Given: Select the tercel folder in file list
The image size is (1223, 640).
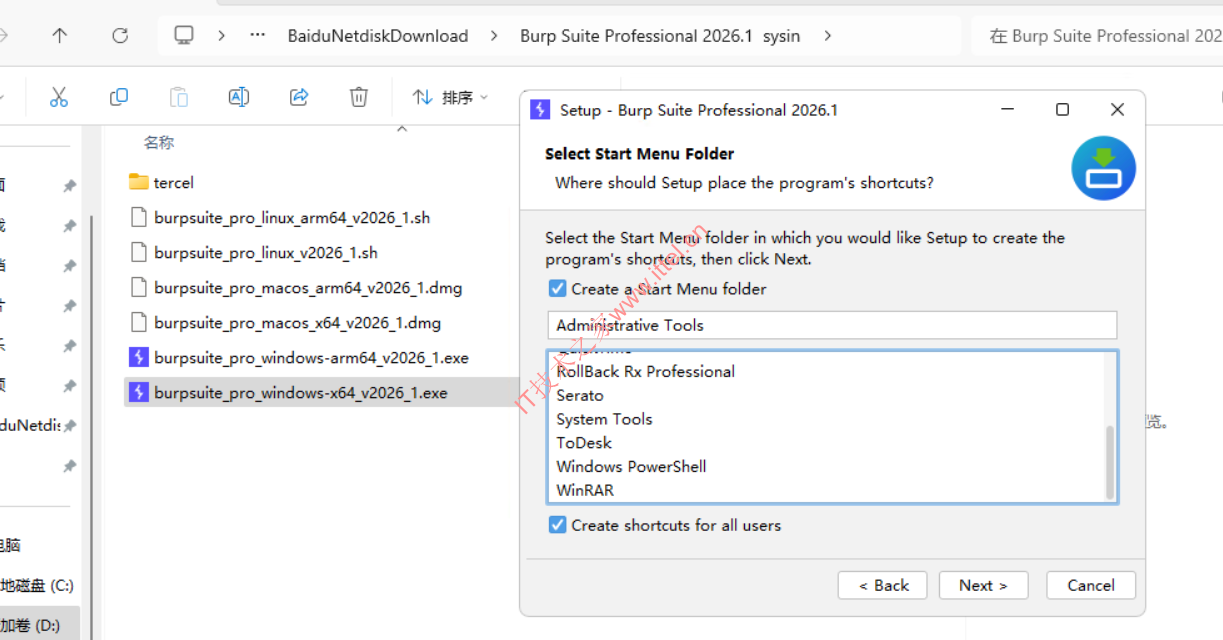Looking at the screenshot, I should (173, 182).
